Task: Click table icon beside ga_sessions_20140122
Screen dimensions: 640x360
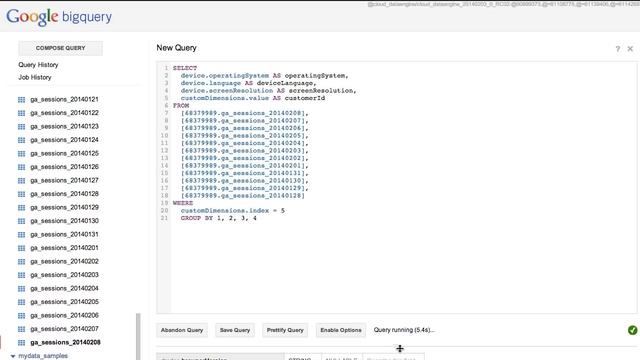Action: pos(22,113)
